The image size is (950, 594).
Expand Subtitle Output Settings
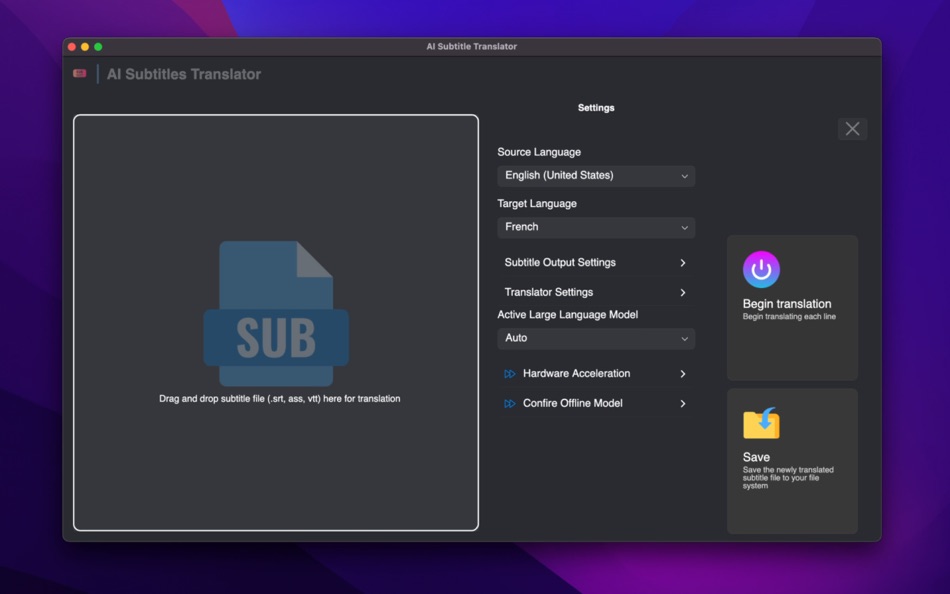pyautogui.click(x=595, y=262)
